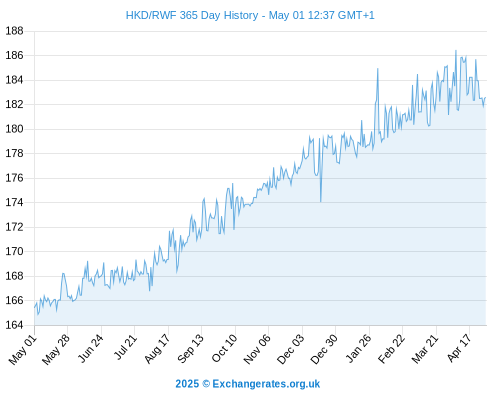Click the 176 y-axis value label

click(14, 178)
